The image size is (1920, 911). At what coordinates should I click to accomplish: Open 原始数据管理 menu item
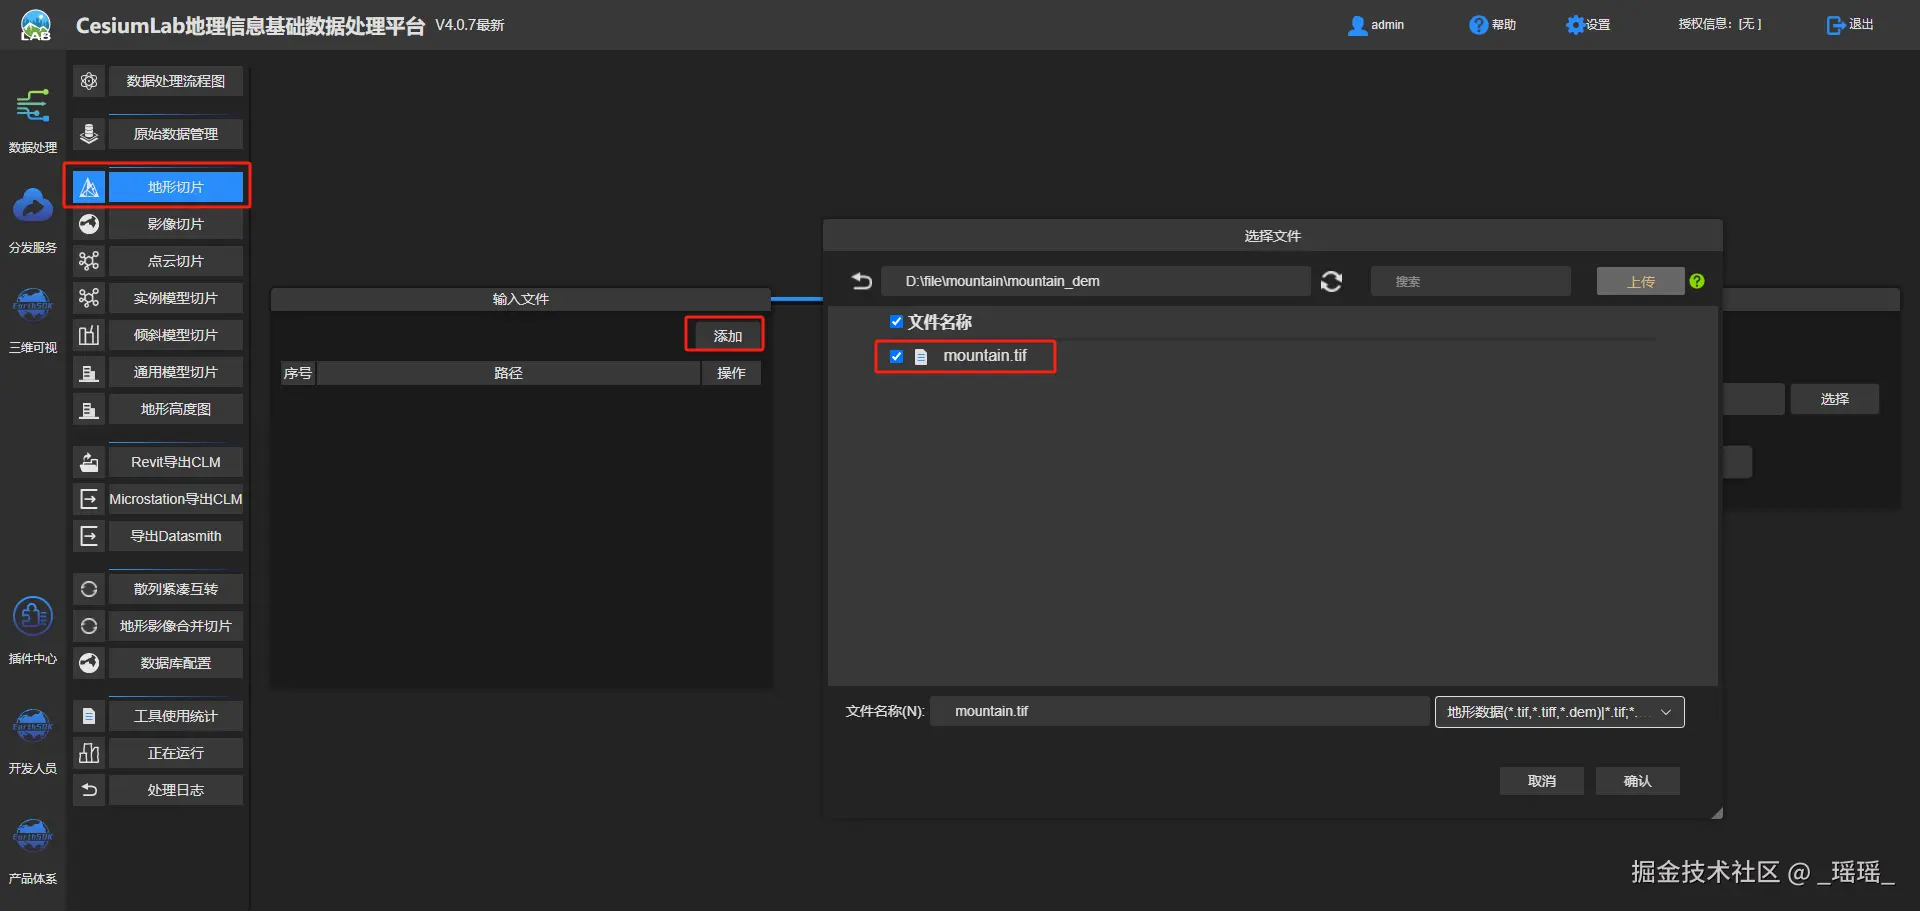click(x=176, y=134)
